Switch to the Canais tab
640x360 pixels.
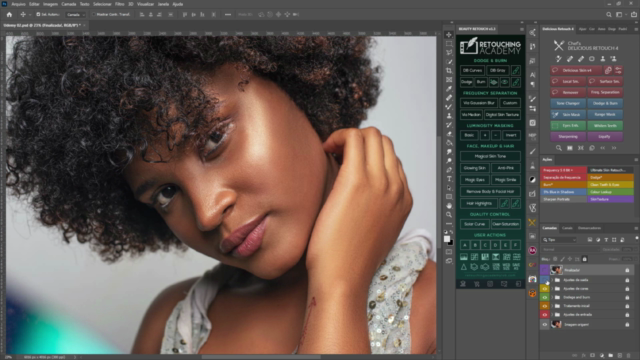(567, 228)
